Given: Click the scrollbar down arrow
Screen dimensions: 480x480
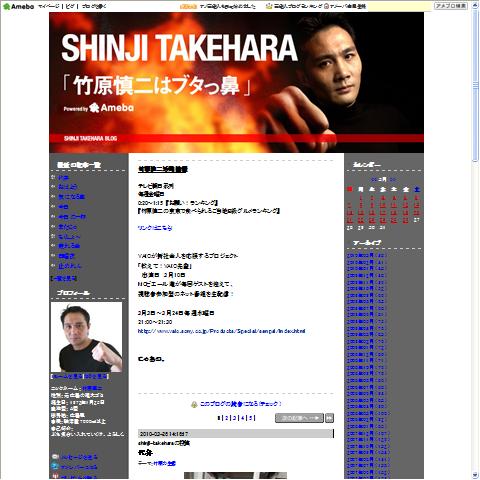Looking at the screenshot, I should click(475, 475).
